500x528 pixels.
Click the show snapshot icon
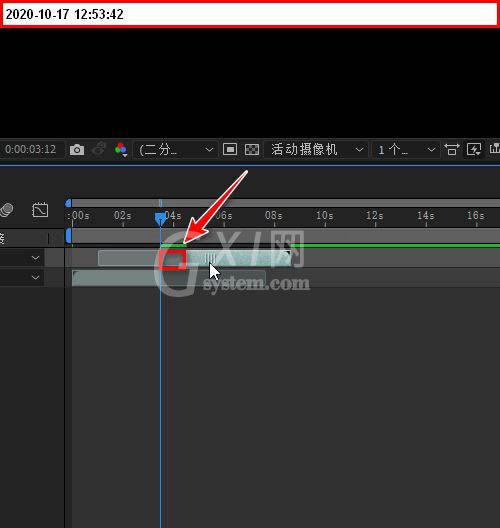99,149
